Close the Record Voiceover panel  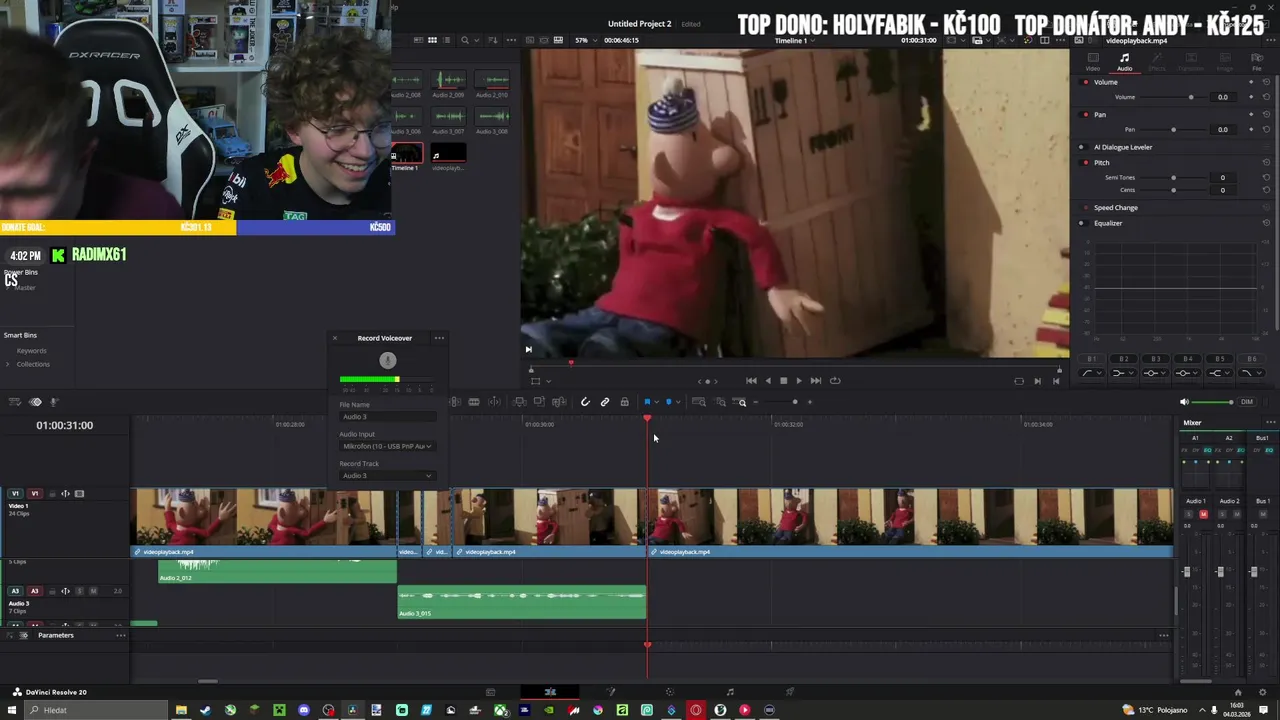pyautogui.click(x=335, y=338)
